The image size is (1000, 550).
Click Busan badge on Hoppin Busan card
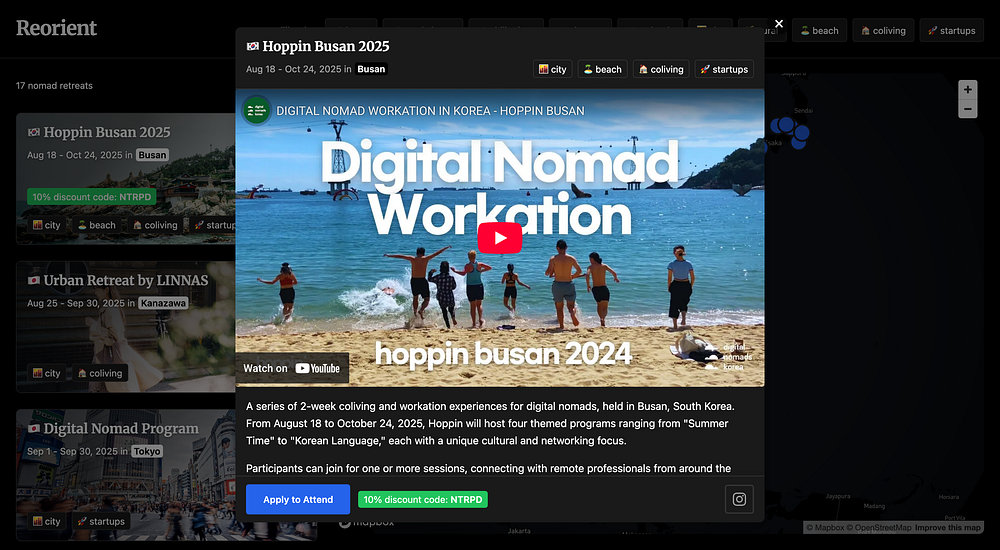(152, 155)
